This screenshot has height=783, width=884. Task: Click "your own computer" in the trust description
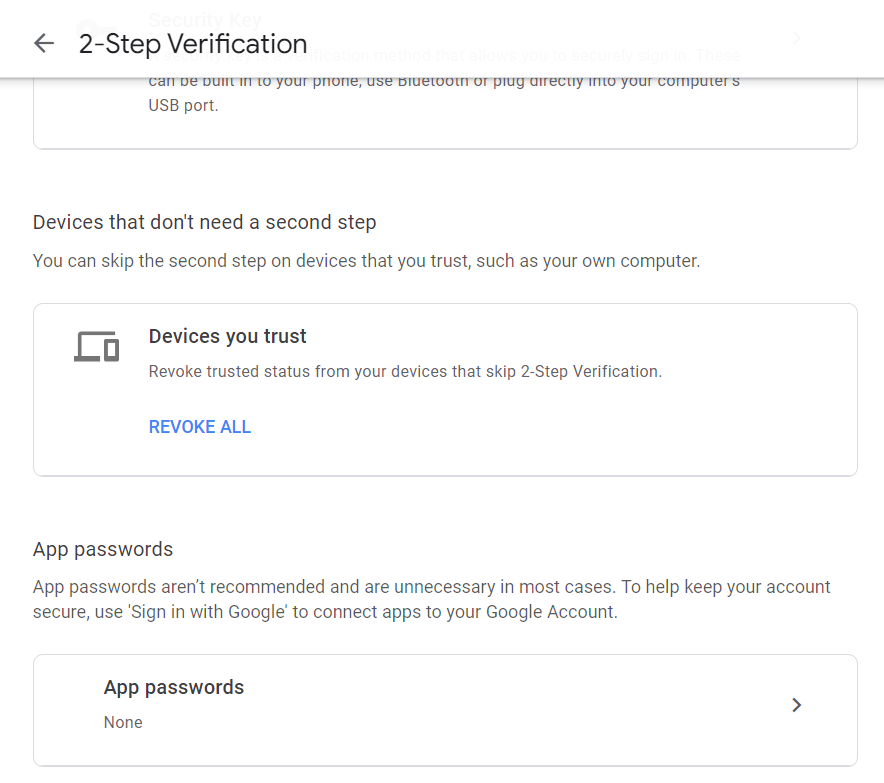620,261
